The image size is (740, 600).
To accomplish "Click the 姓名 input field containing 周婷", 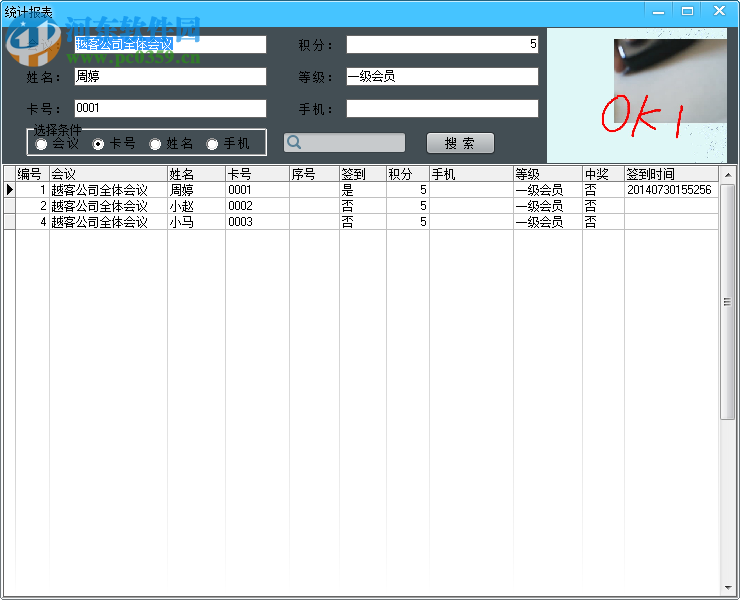I will (170, 76).
